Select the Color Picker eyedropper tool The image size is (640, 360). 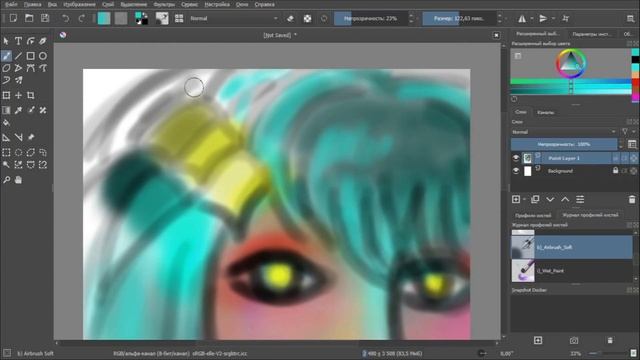pos(18,110)
